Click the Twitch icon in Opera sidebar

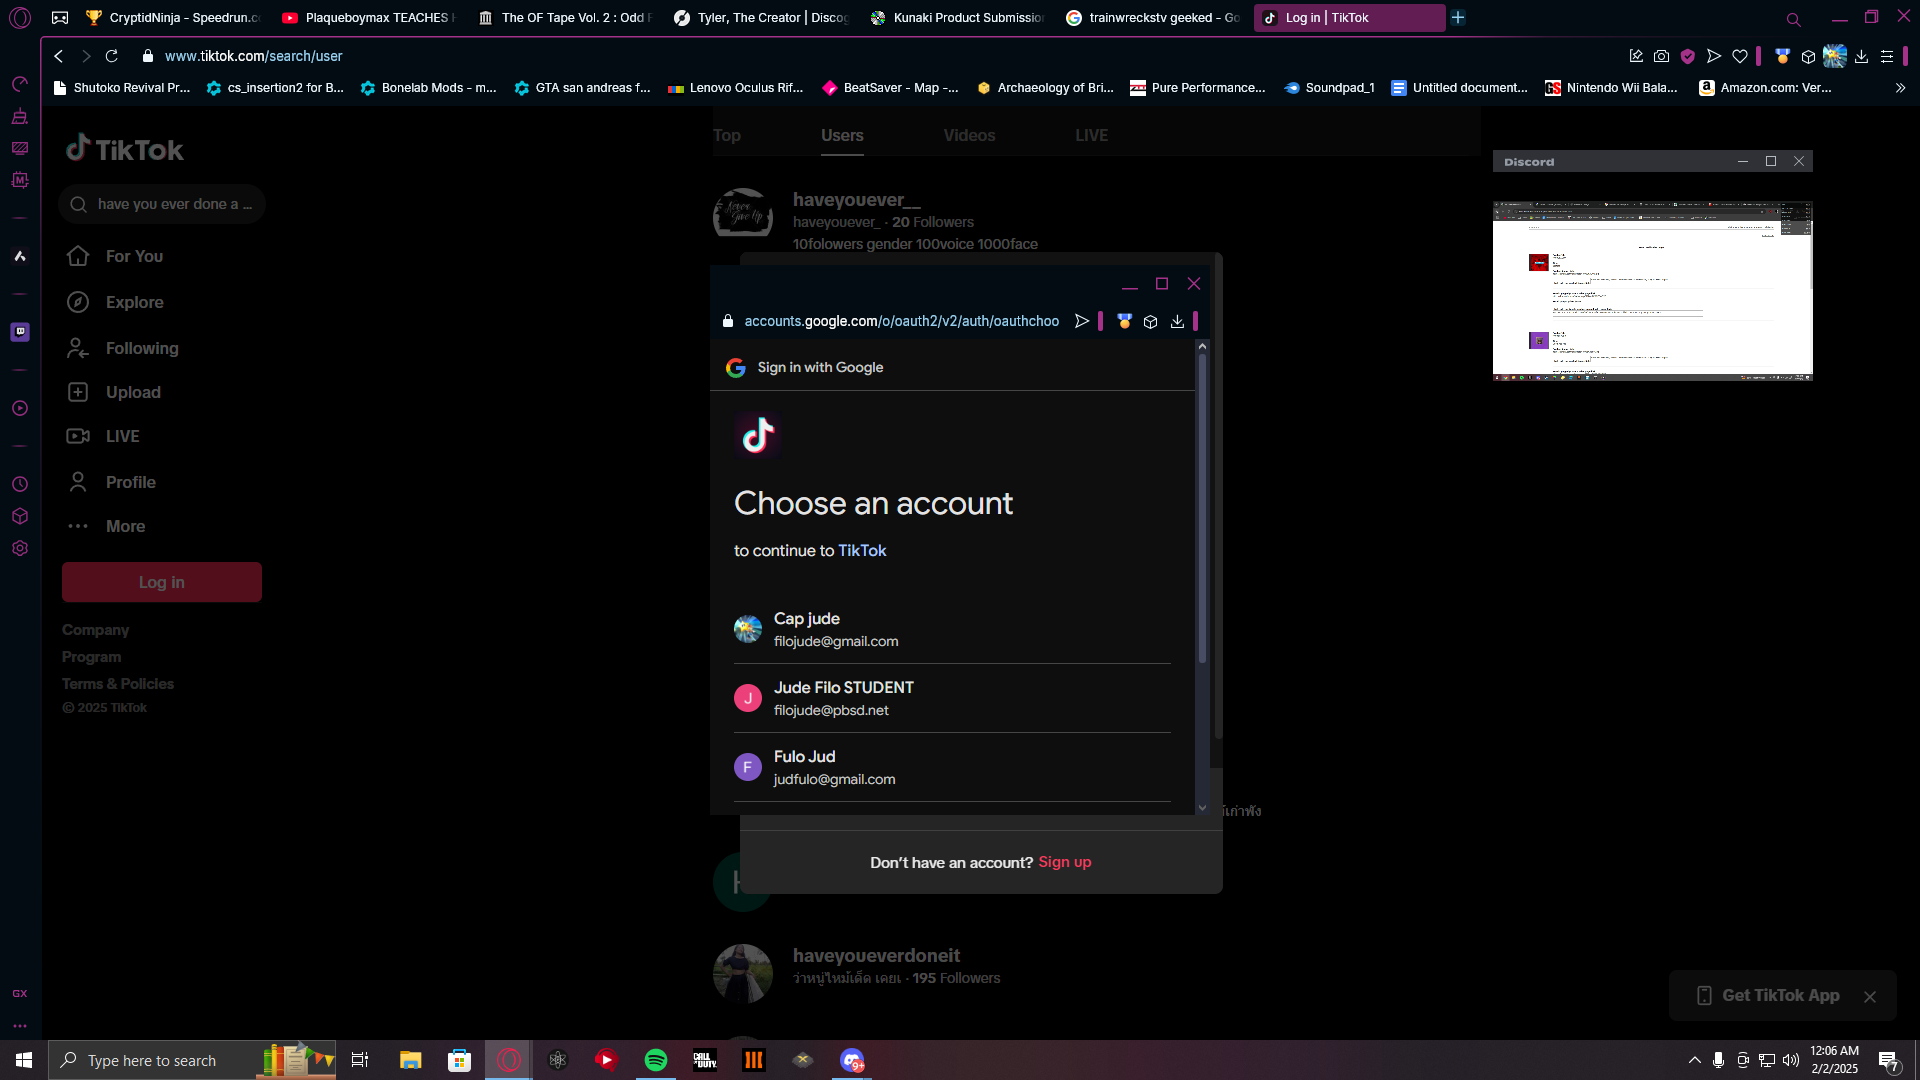[x=20, y=332]
